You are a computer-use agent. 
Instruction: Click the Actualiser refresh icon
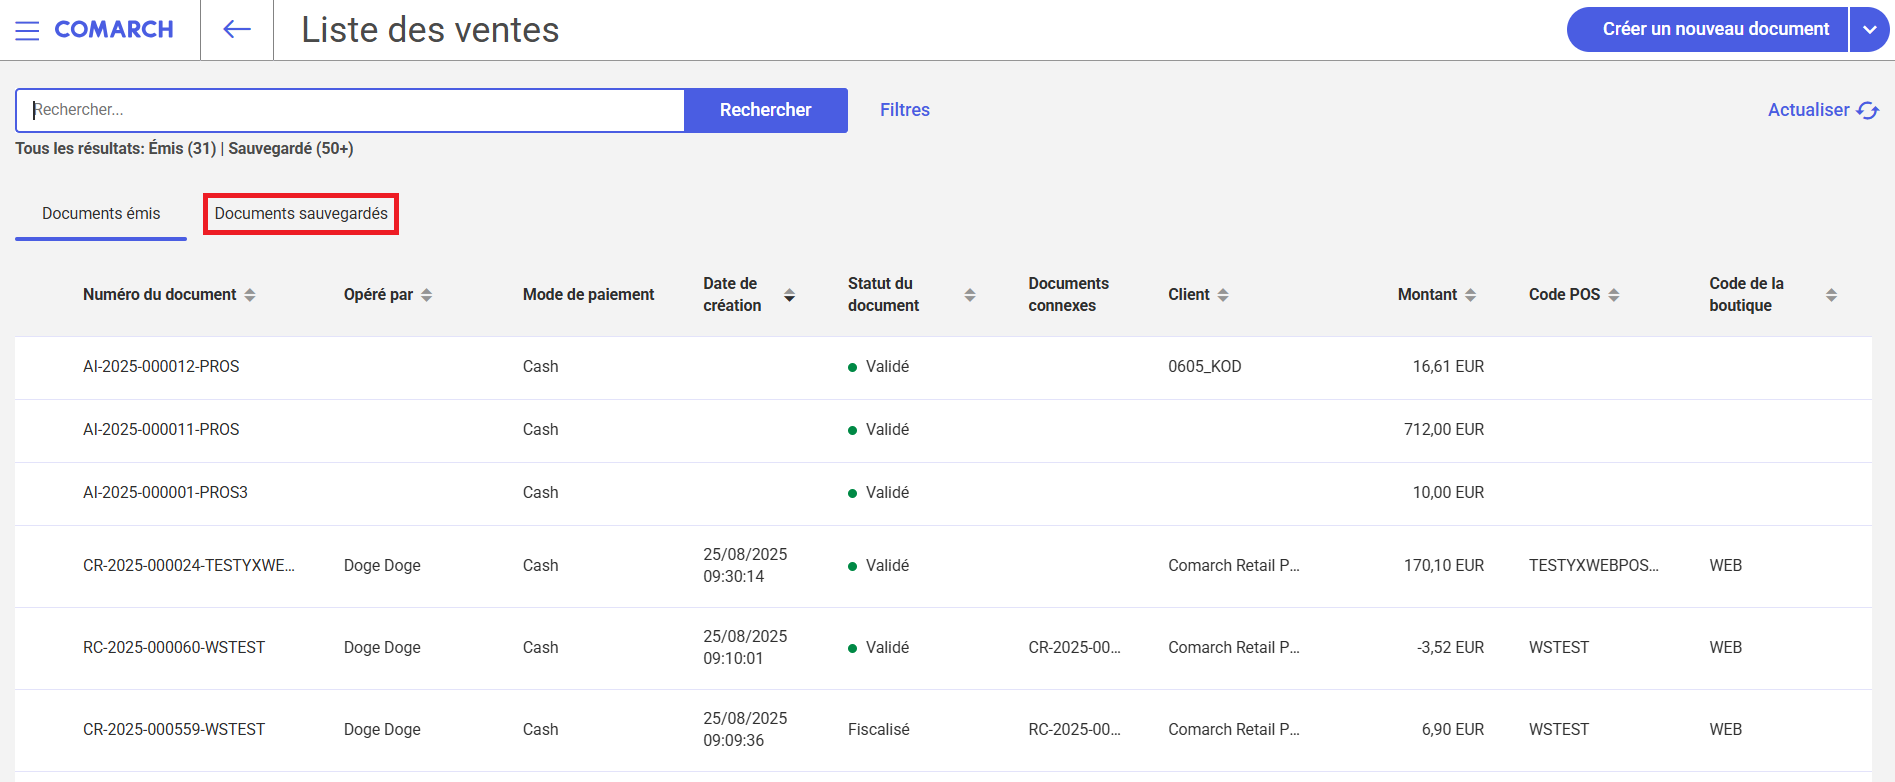point(1867,110)
